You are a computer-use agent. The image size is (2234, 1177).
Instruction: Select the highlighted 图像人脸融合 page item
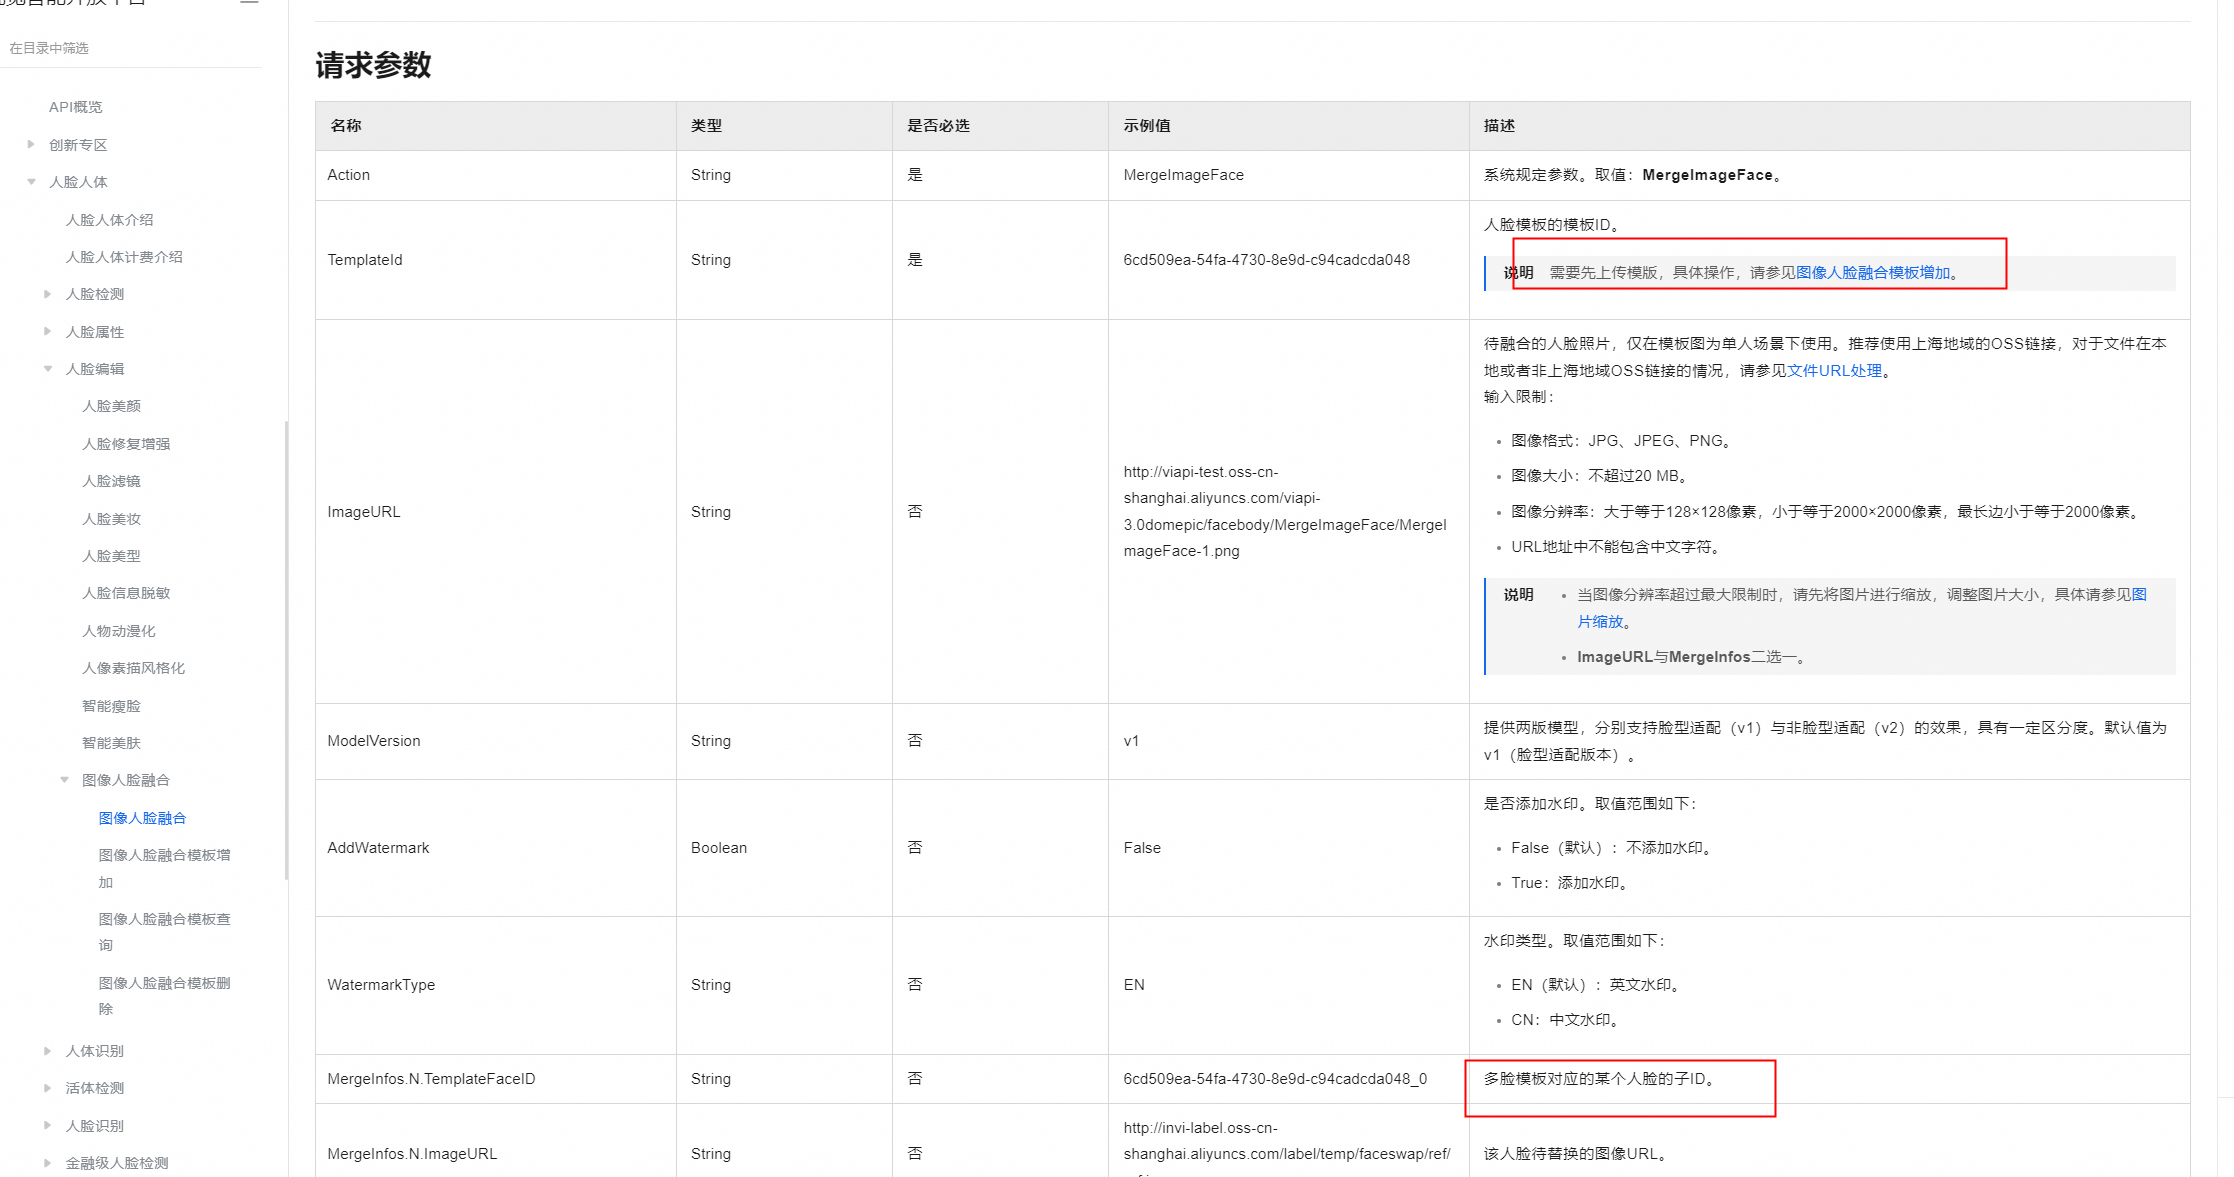coord(143,818)
